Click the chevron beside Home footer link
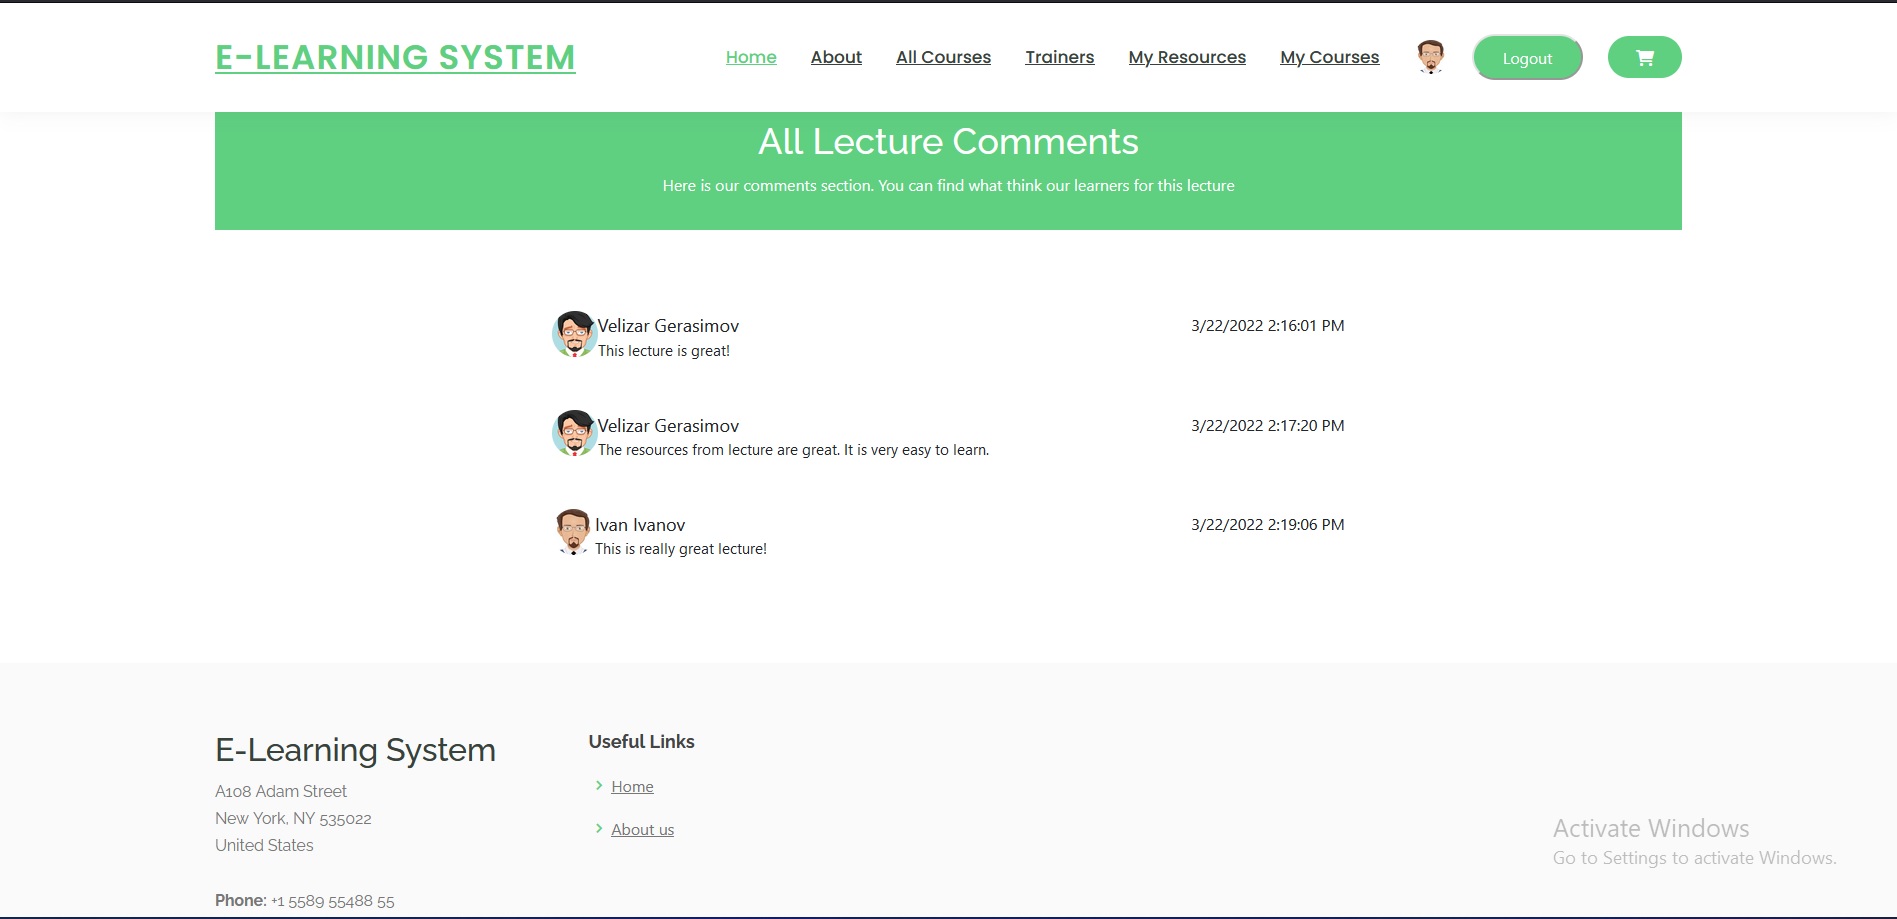The height and width of the screenshot is (919, 1897). (x=600, y=786)
